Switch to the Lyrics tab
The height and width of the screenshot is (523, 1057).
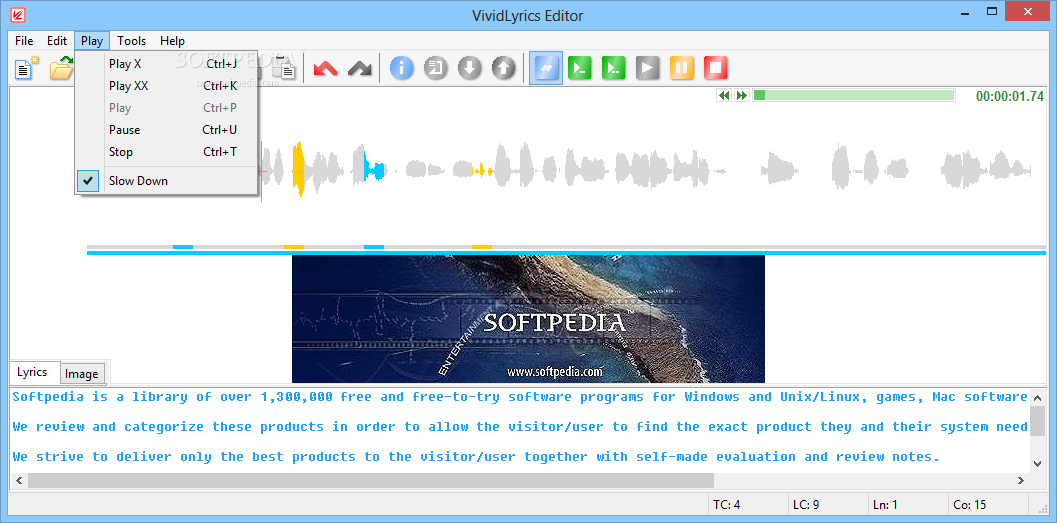click(x=32, y=372)
